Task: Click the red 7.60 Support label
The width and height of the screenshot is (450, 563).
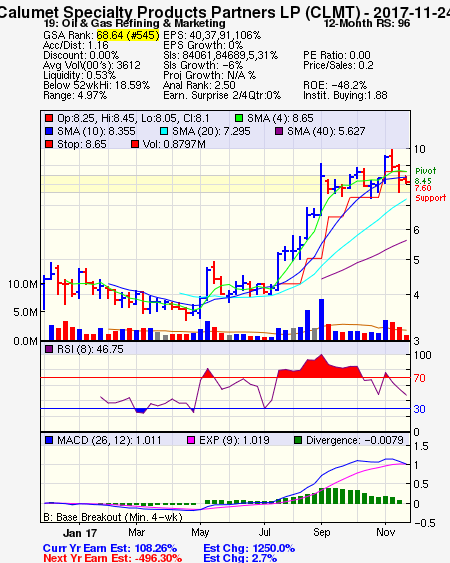Action: click(x=430, y=193)
